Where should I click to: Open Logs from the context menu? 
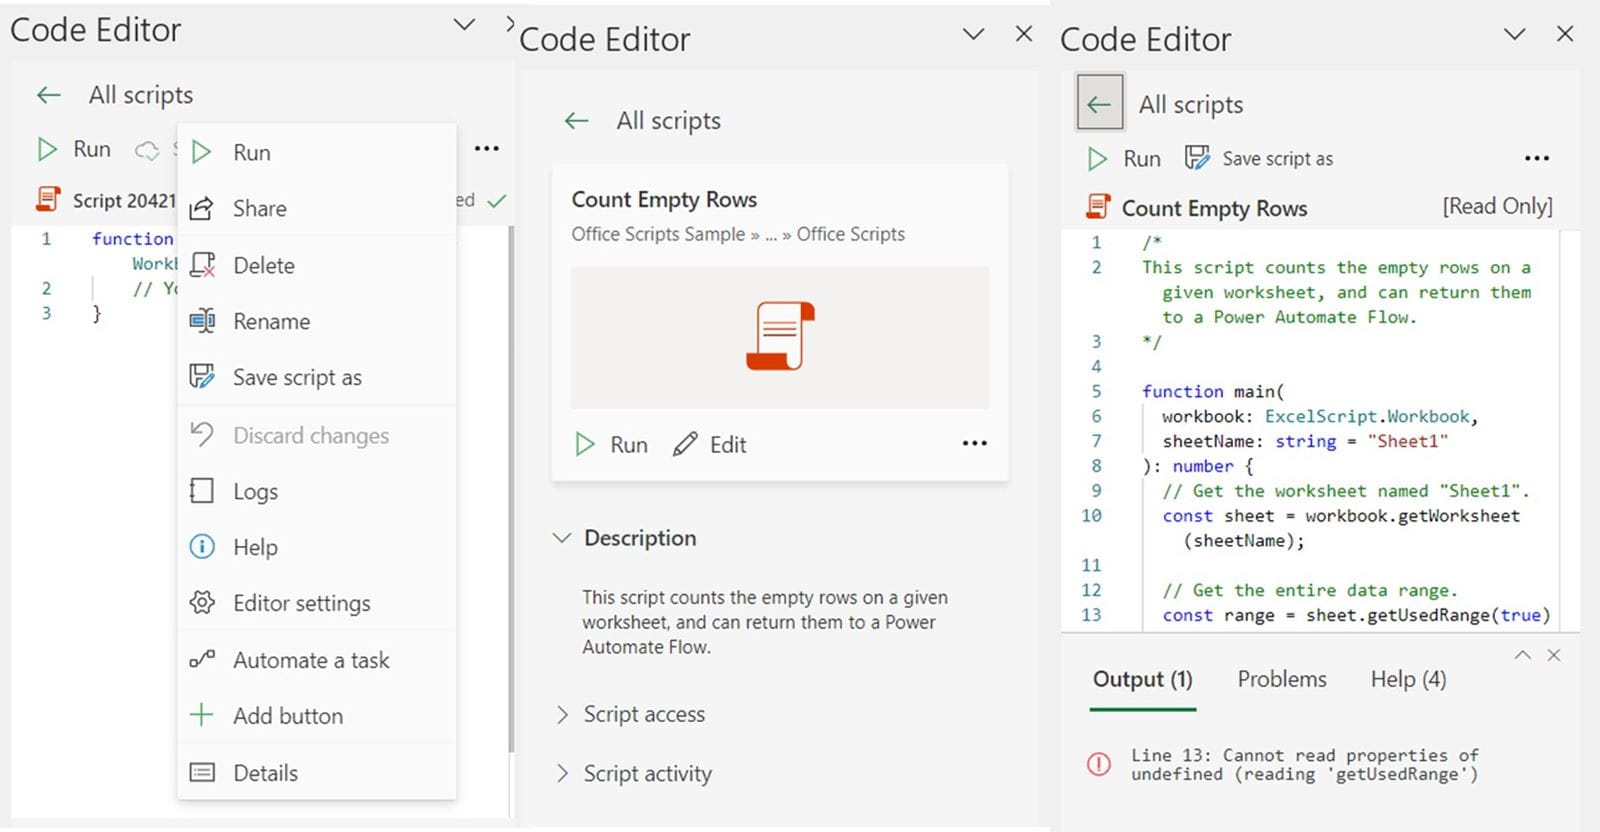pos(255,491)
